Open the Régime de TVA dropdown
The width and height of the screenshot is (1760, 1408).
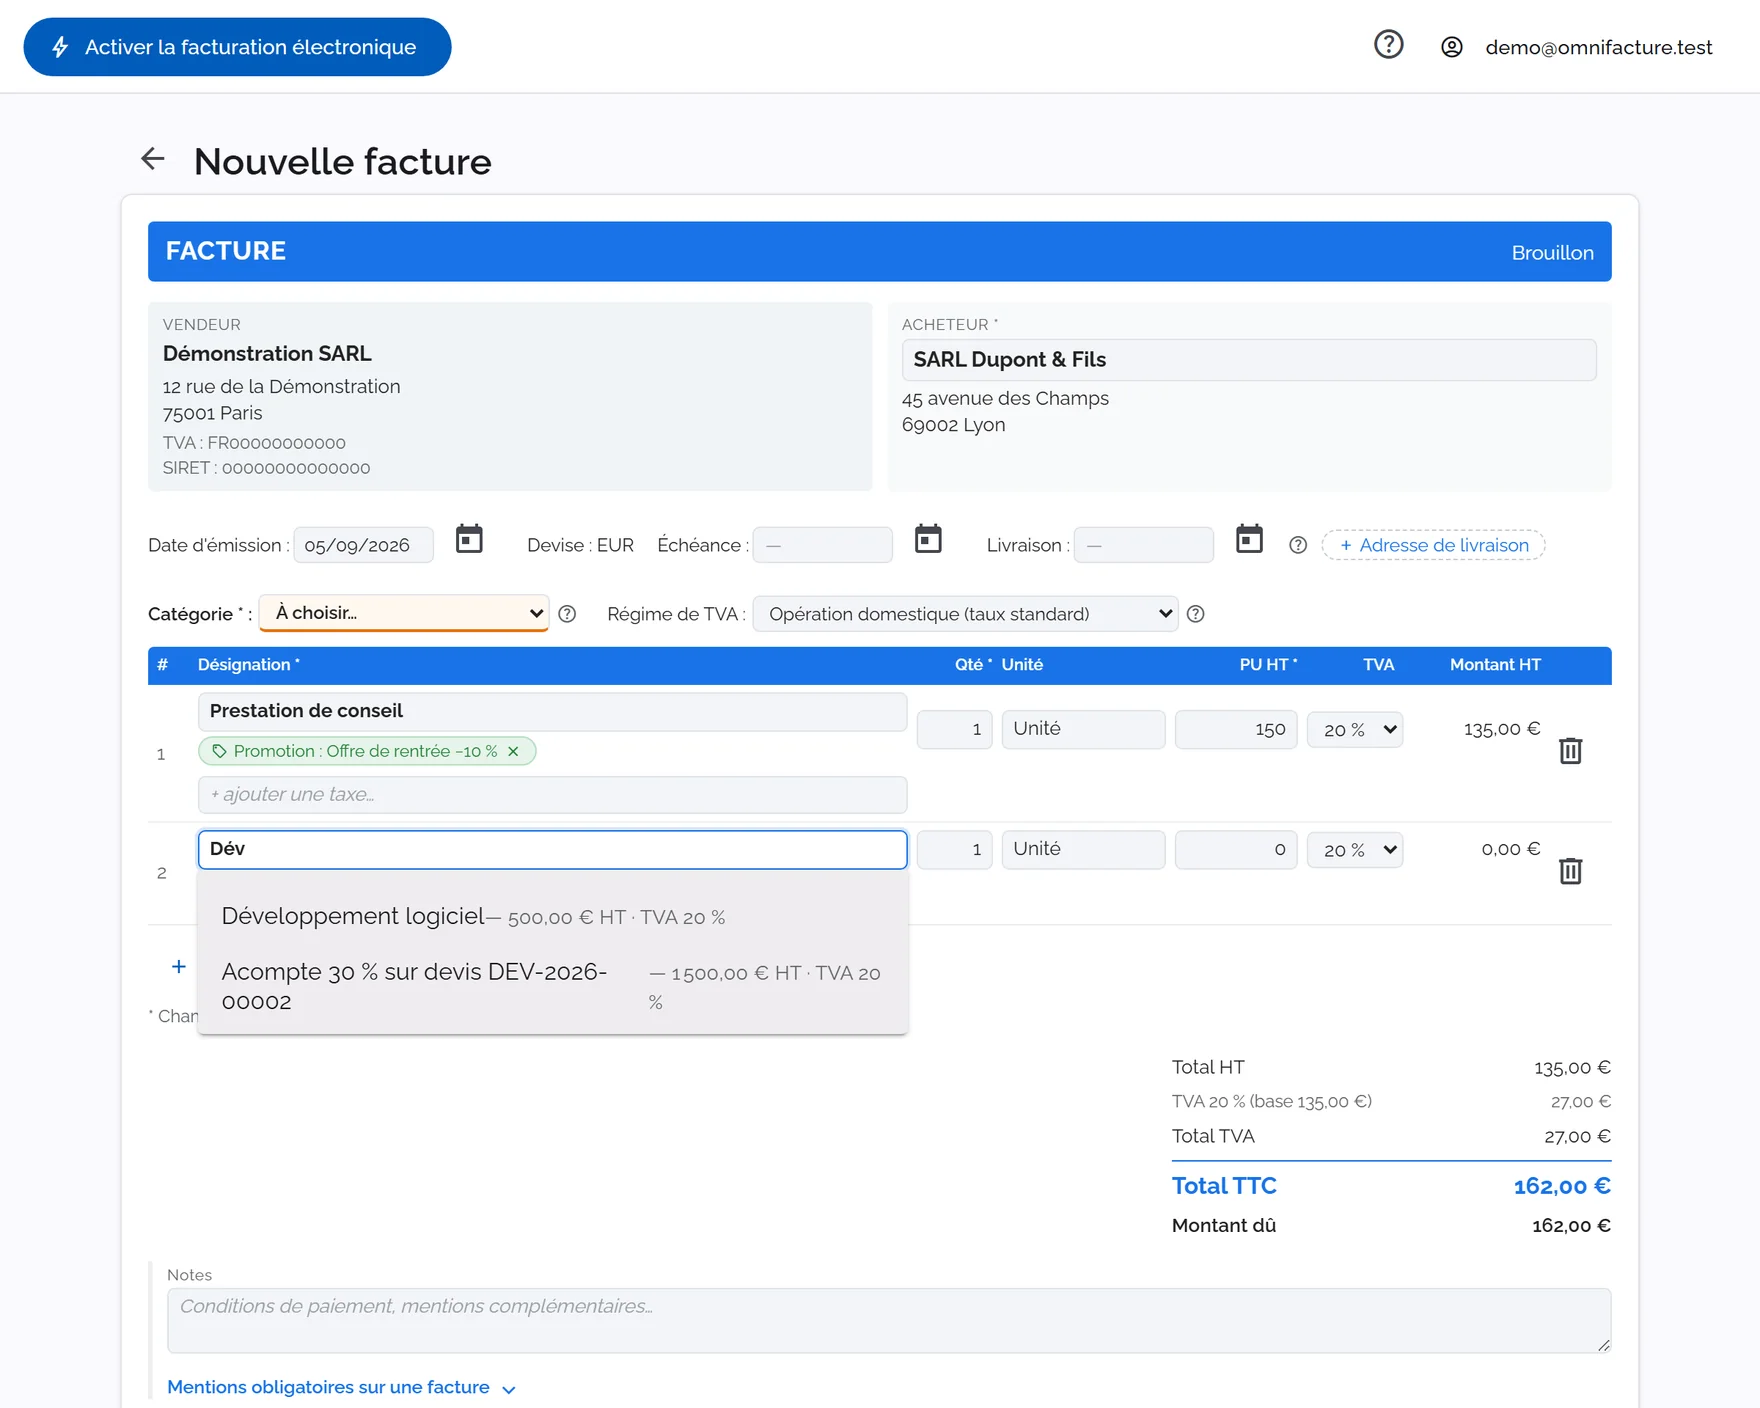click(x=965, y=614)
